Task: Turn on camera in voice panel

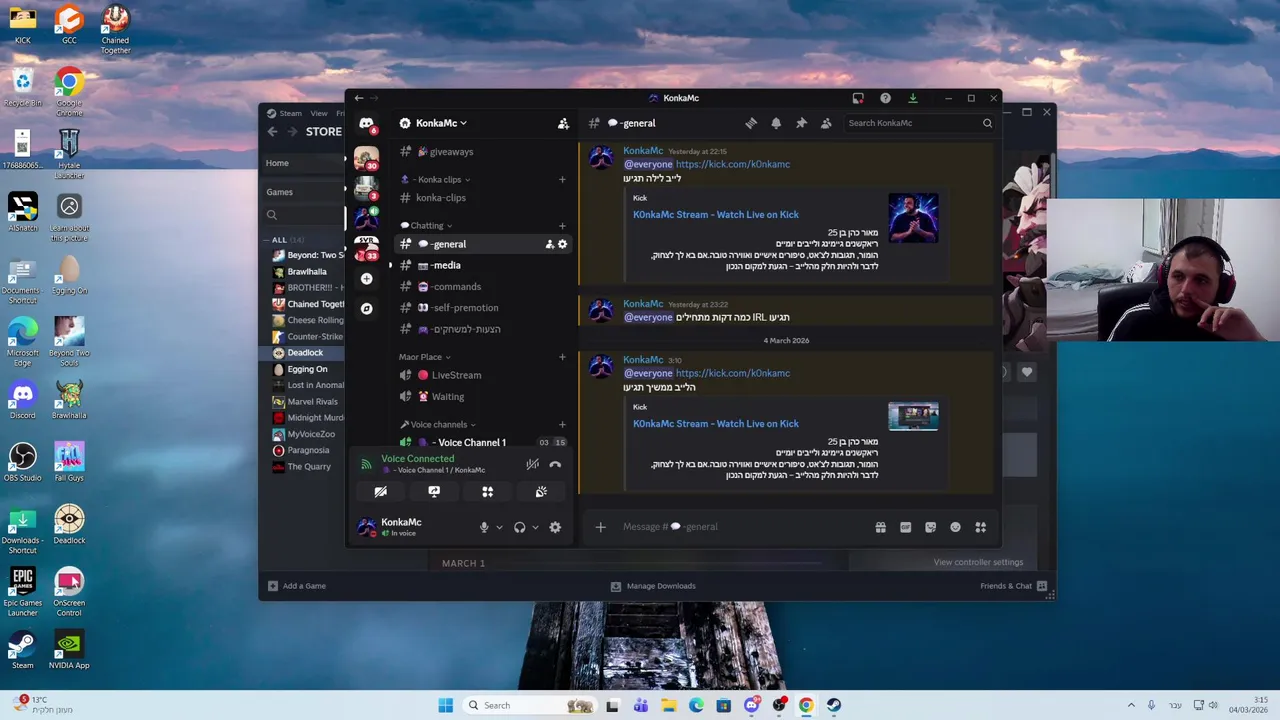Action: [x=381, y=492]
